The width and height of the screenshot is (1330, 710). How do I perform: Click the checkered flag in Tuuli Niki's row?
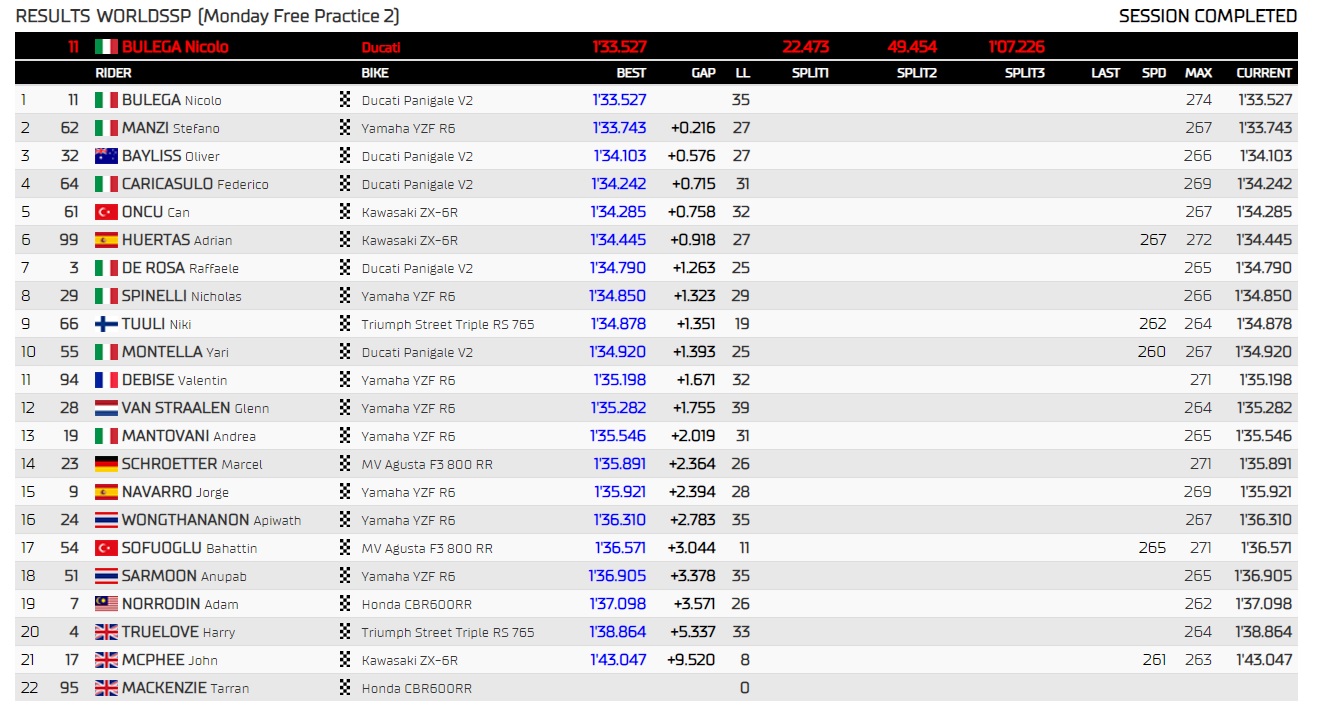pos(345,324)
